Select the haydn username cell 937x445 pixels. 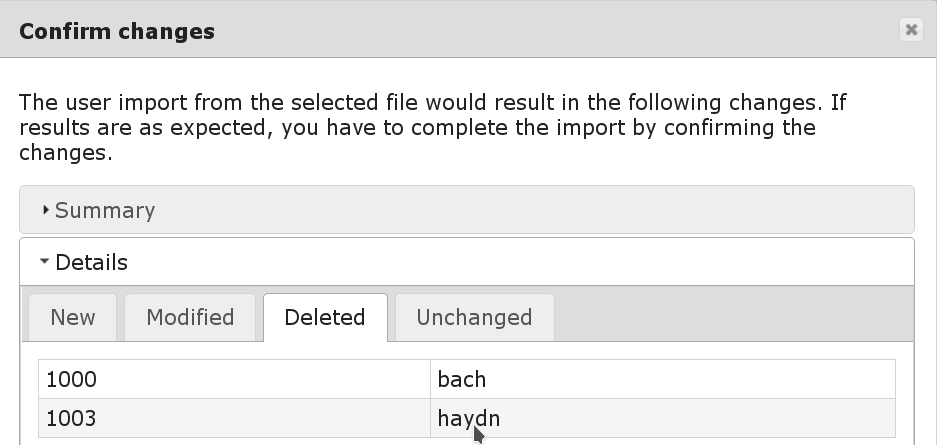coord(663,418)
